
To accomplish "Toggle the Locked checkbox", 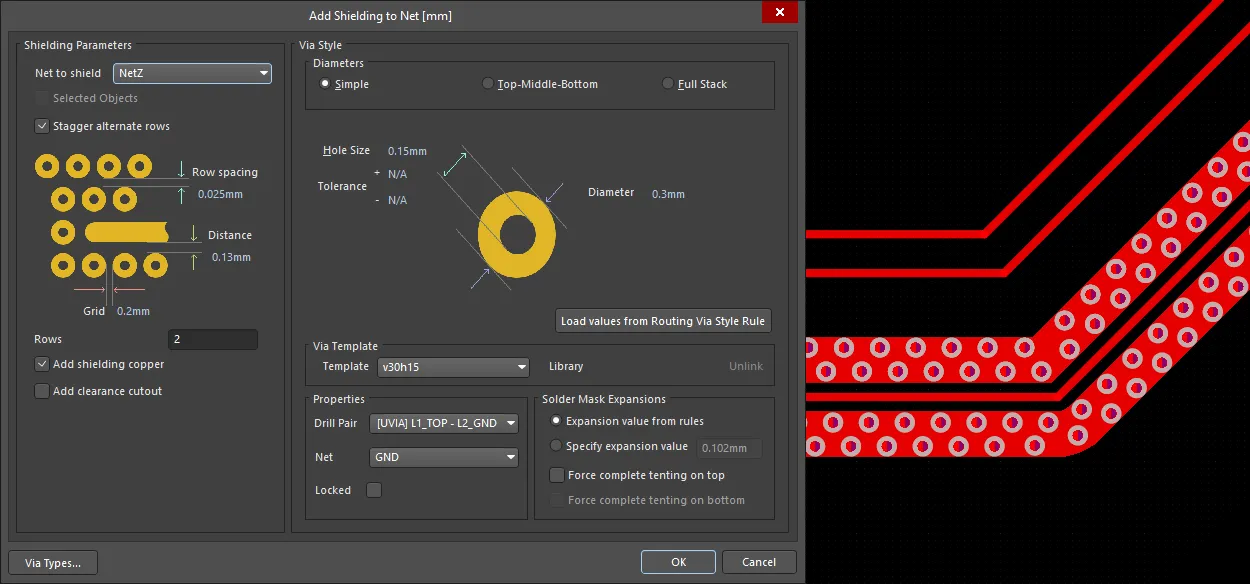I will [x=374, y=490].
